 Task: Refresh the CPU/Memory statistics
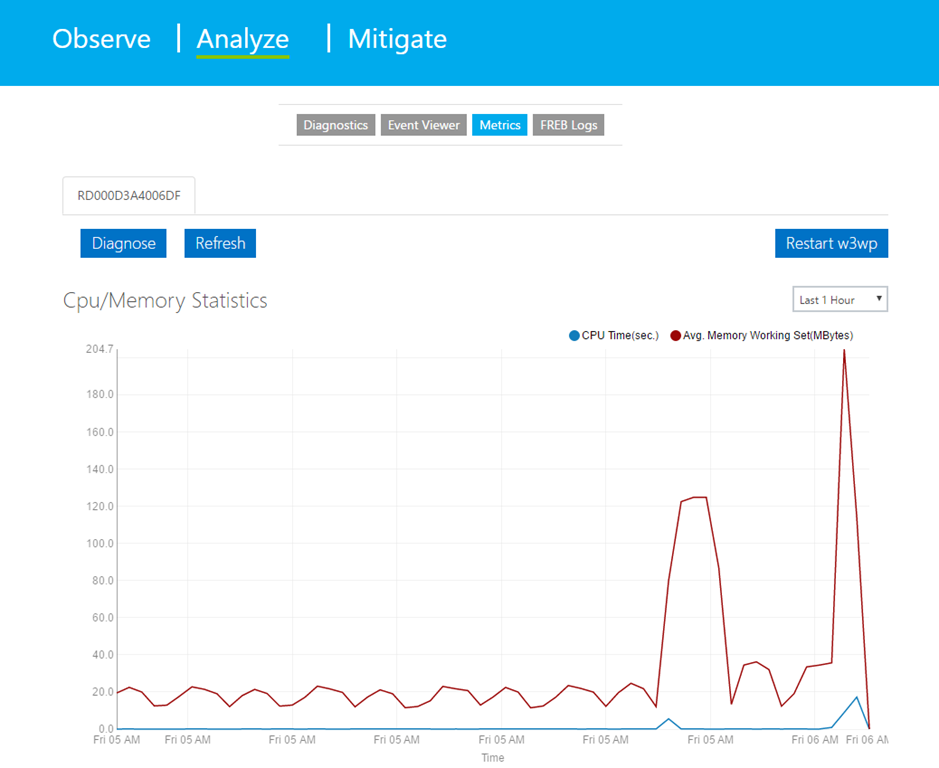(x=220, y=243)
